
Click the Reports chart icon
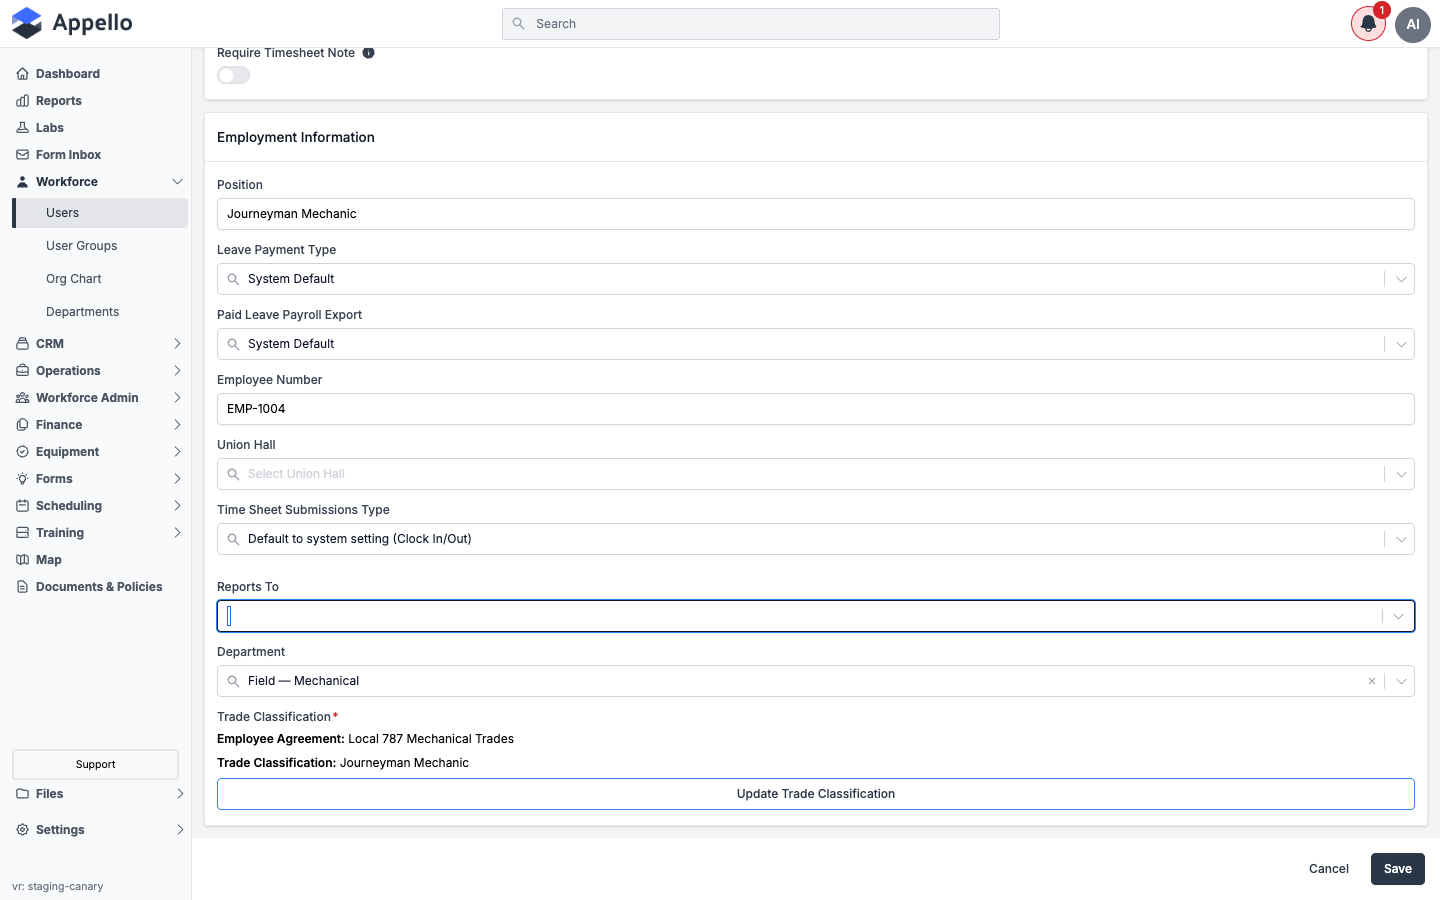pyautogui.click(x=22, y=101)
